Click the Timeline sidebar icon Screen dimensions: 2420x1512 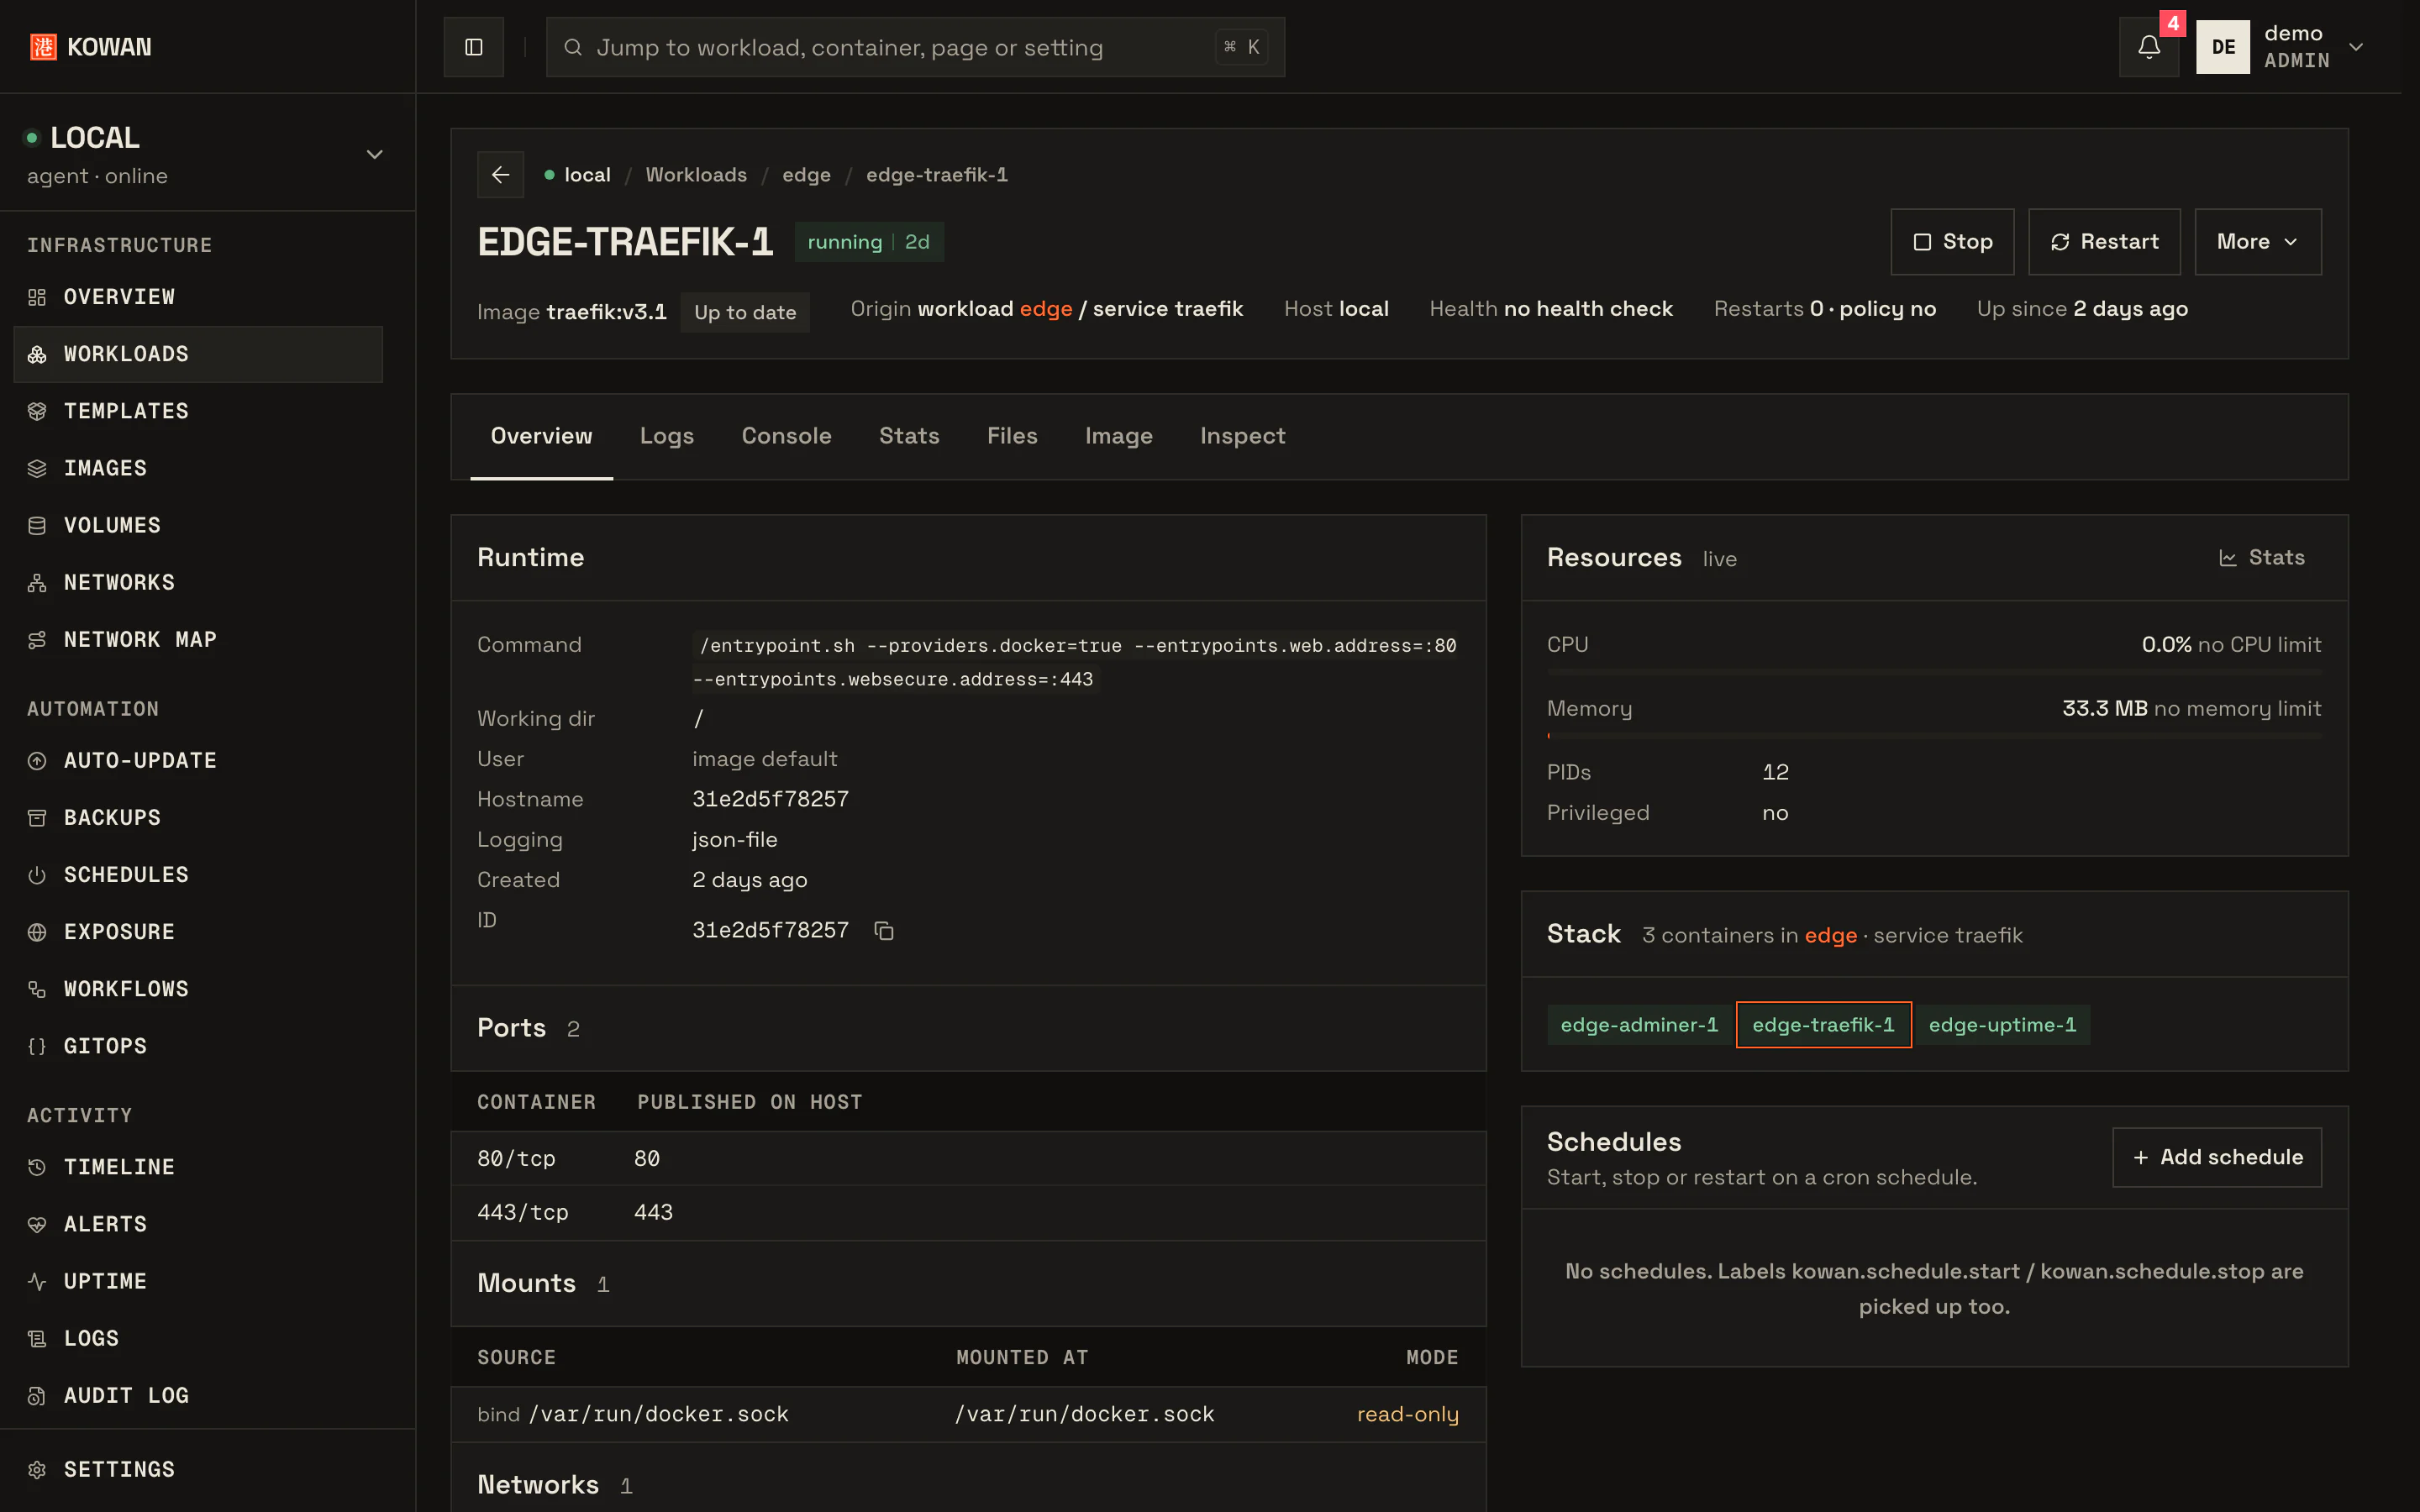[x=37, y=1166]
